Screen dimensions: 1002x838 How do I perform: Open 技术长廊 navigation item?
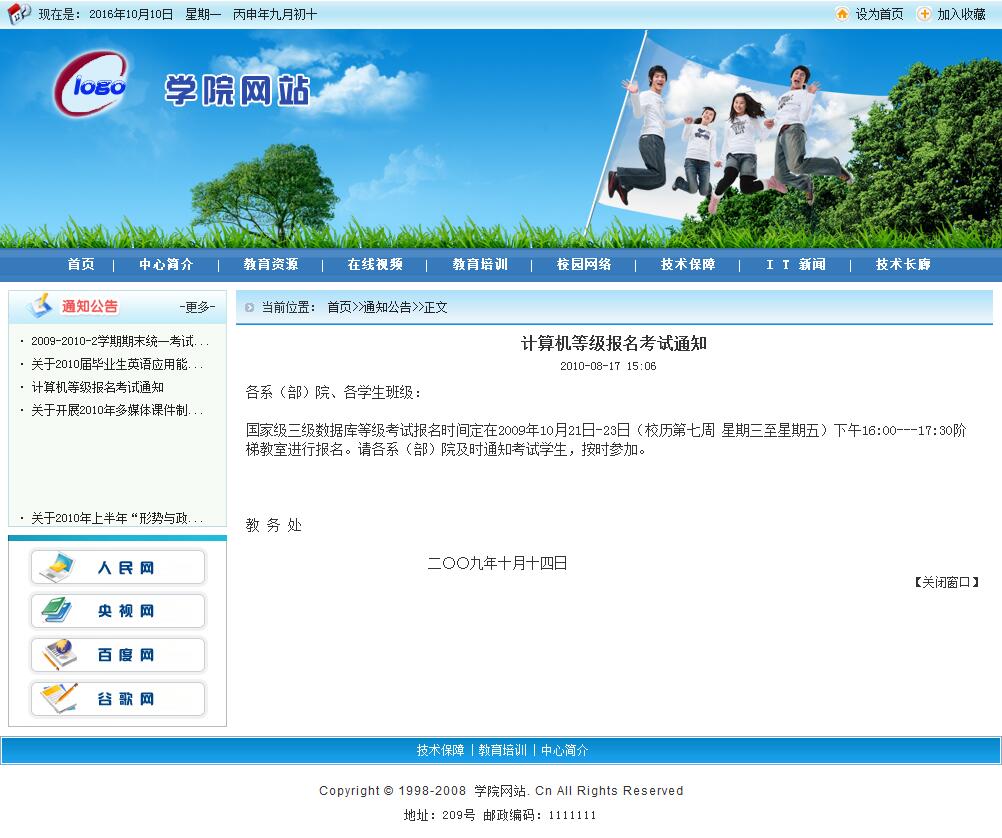903,264
